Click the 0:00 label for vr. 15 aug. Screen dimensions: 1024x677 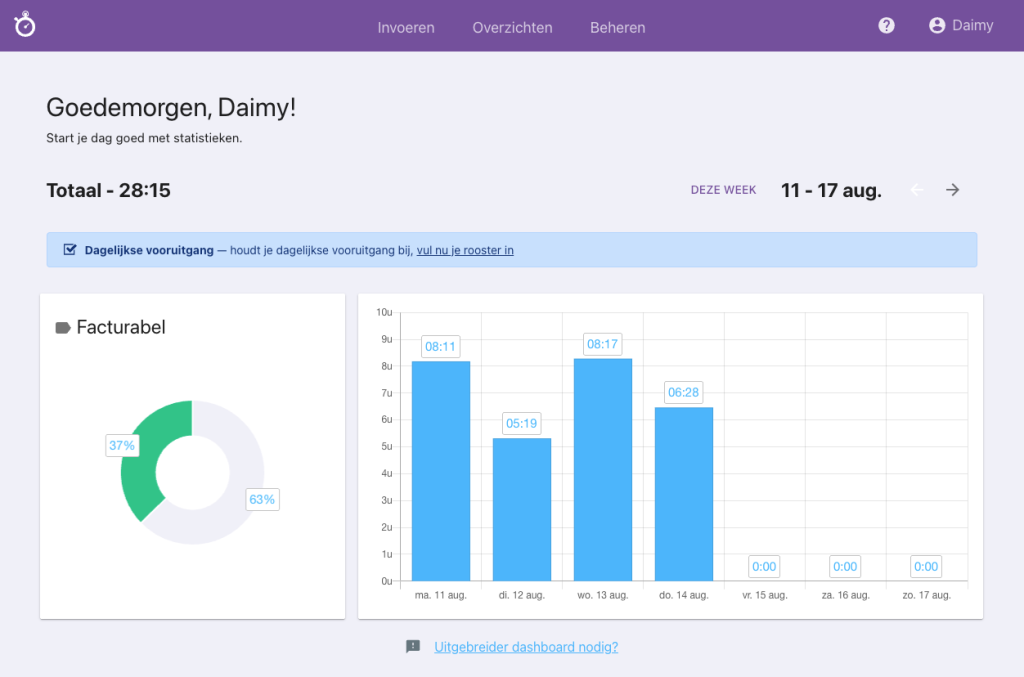pos(764,566)
